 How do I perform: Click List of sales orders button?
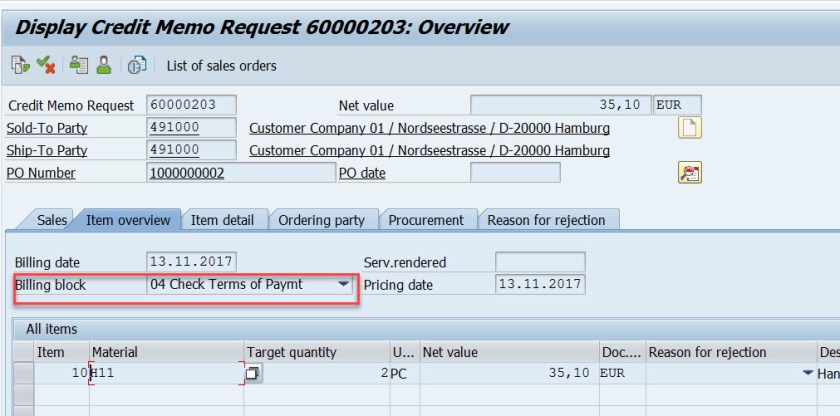(x=221, y=66)
